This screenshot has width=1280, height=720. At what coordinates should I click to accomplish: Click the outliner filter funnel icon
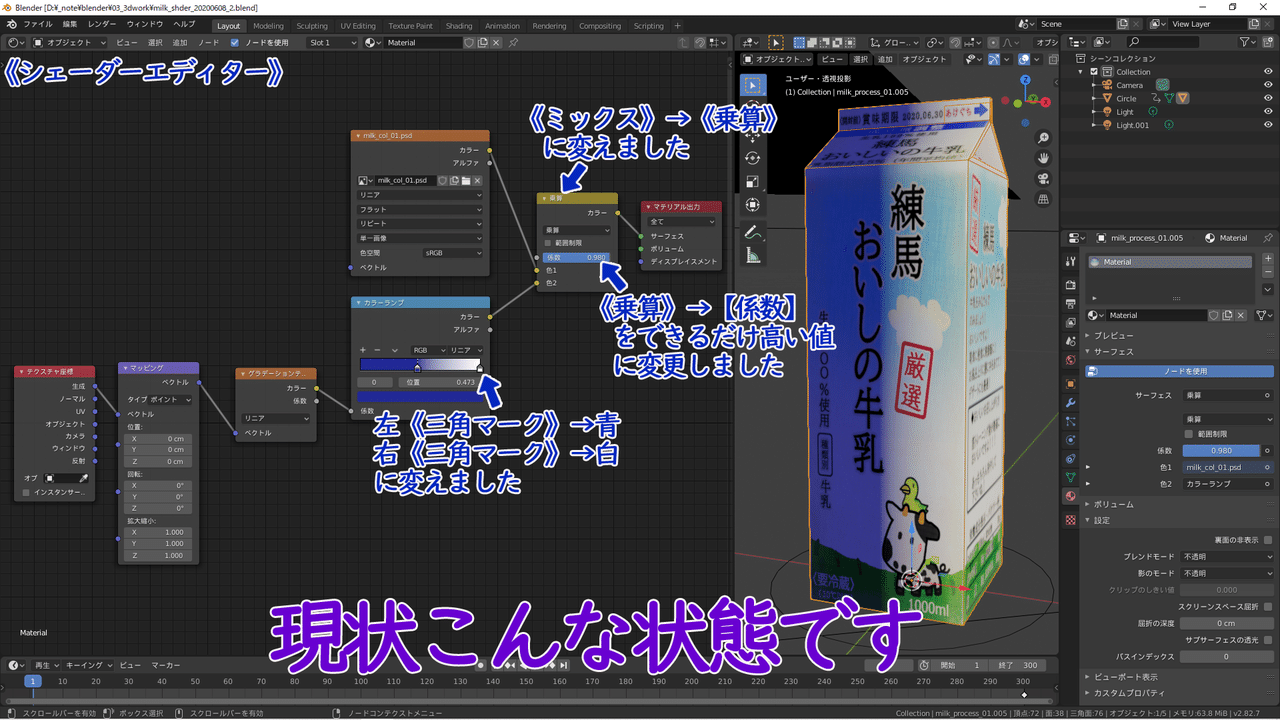click(x=1246, y=42)
